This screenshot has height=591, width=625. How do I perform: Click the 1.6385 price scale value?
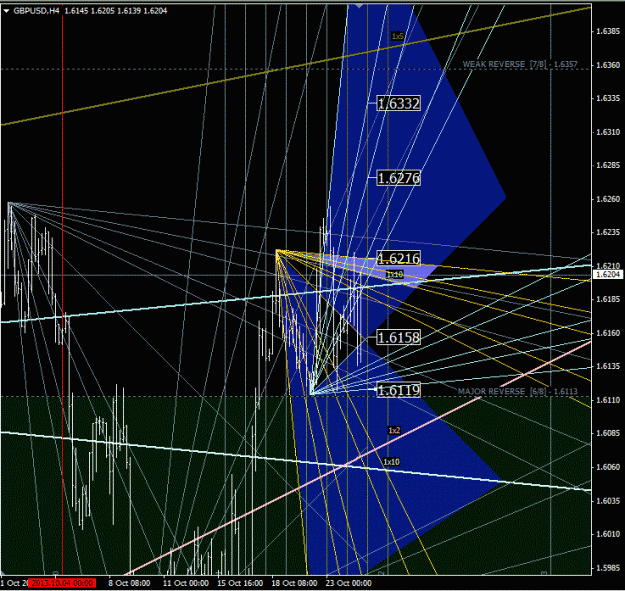pos(608,31)
